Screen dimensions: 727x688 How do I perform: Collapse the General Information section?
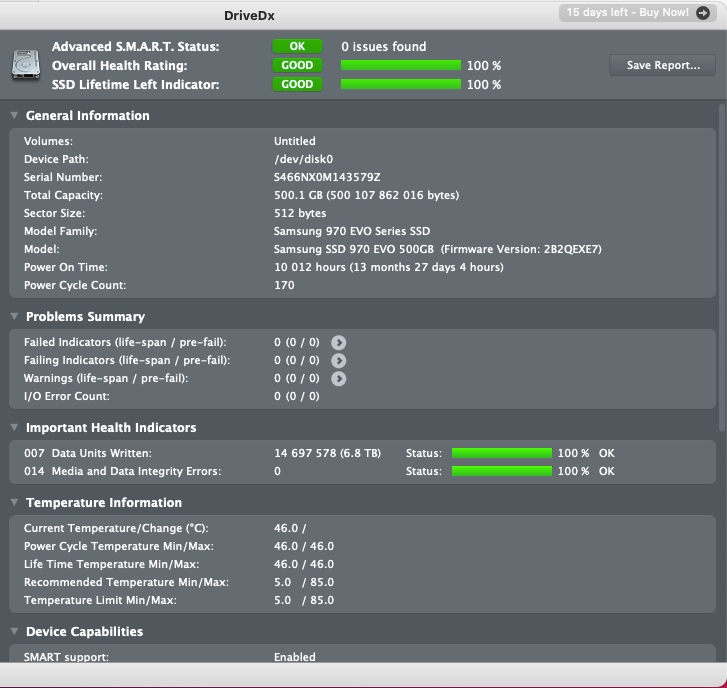[x=14, y=115]
